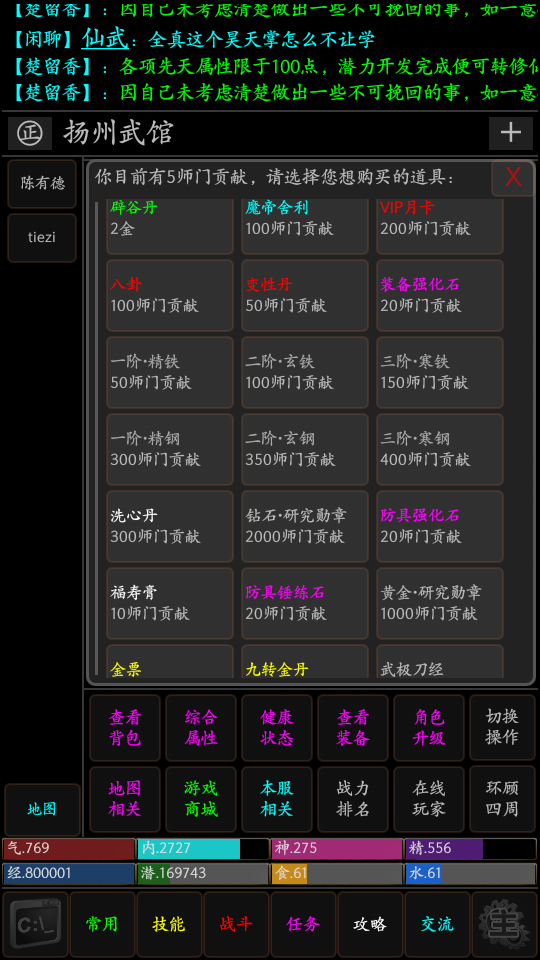Choose 洗心丹 for 300 contribution
The height and width of the screenshot is (960, 540).
coord(170,526)
